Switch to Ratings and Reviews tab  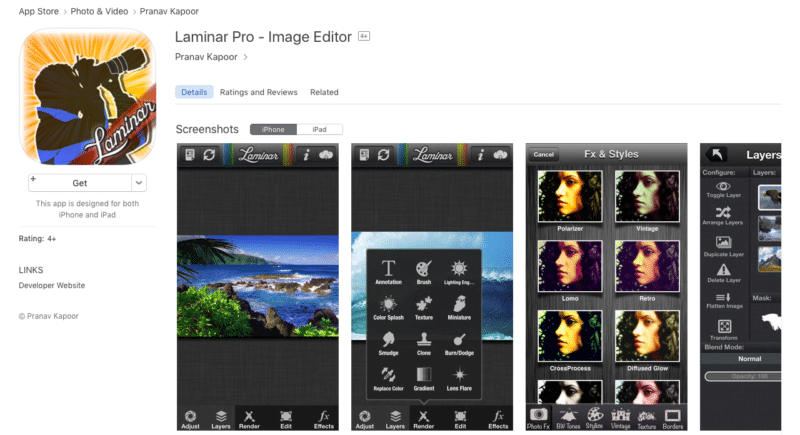(x=259, y=92)
